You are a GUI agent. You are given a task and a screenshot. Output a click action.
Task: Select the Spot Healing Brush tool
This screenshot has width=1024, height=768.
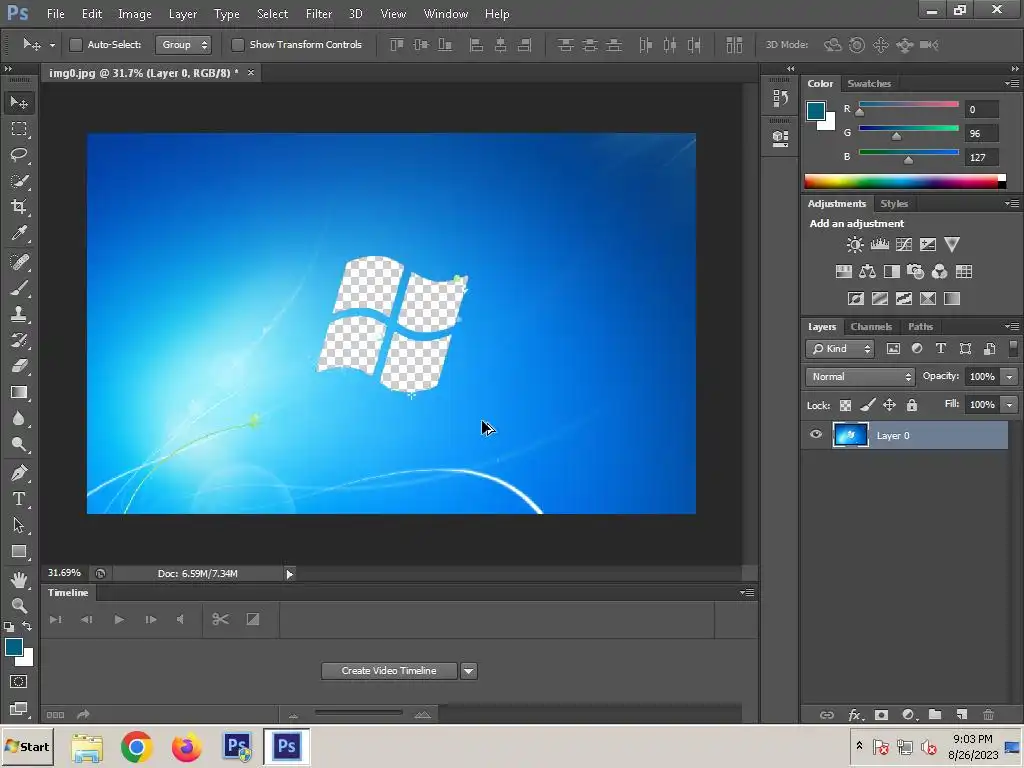pos(19,262)
